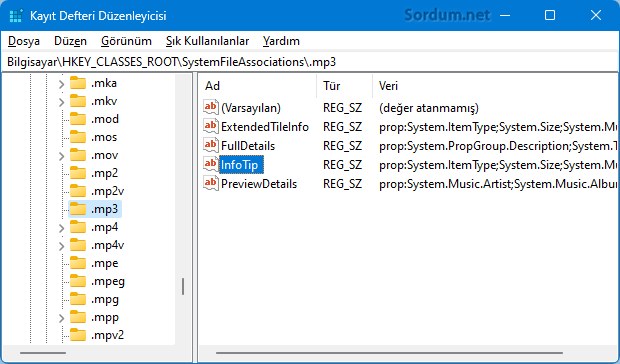Select the .mos folder icon
620x364 pixels.
tap(78, 137)
